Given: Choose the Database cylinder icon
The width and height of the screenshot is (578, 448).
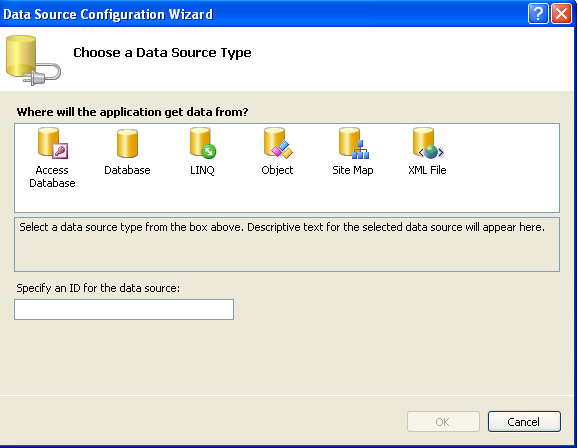Looking at the screenshot, I should click(128, 143).
